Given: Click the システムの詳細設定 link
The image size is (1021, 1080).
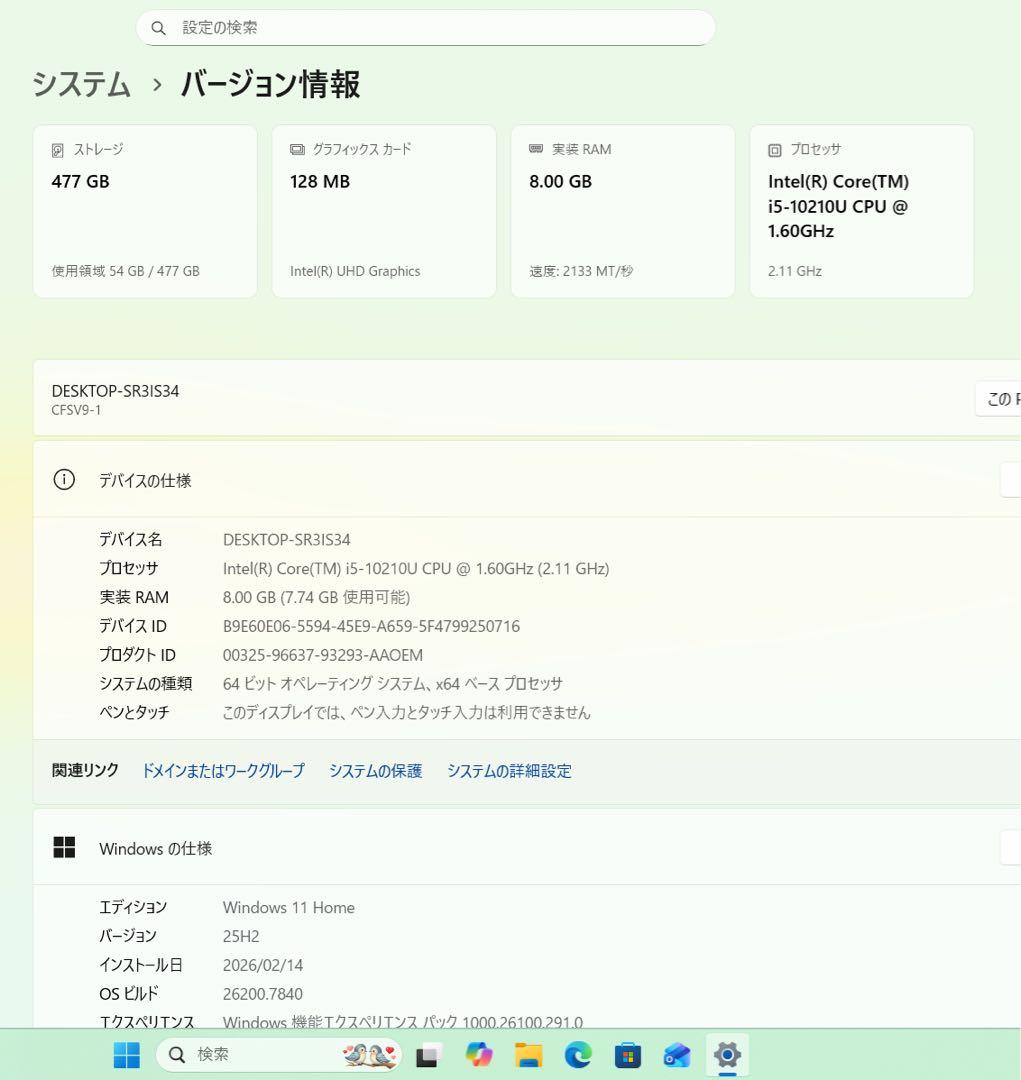Looking at the screenshot, I should (x=510, y=771).
